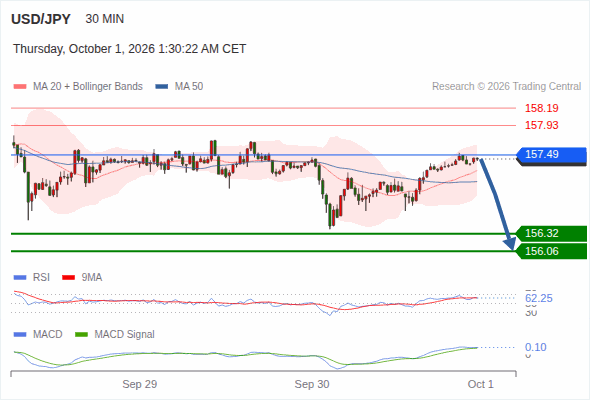Click the 9MA red legend swatch

68,278
